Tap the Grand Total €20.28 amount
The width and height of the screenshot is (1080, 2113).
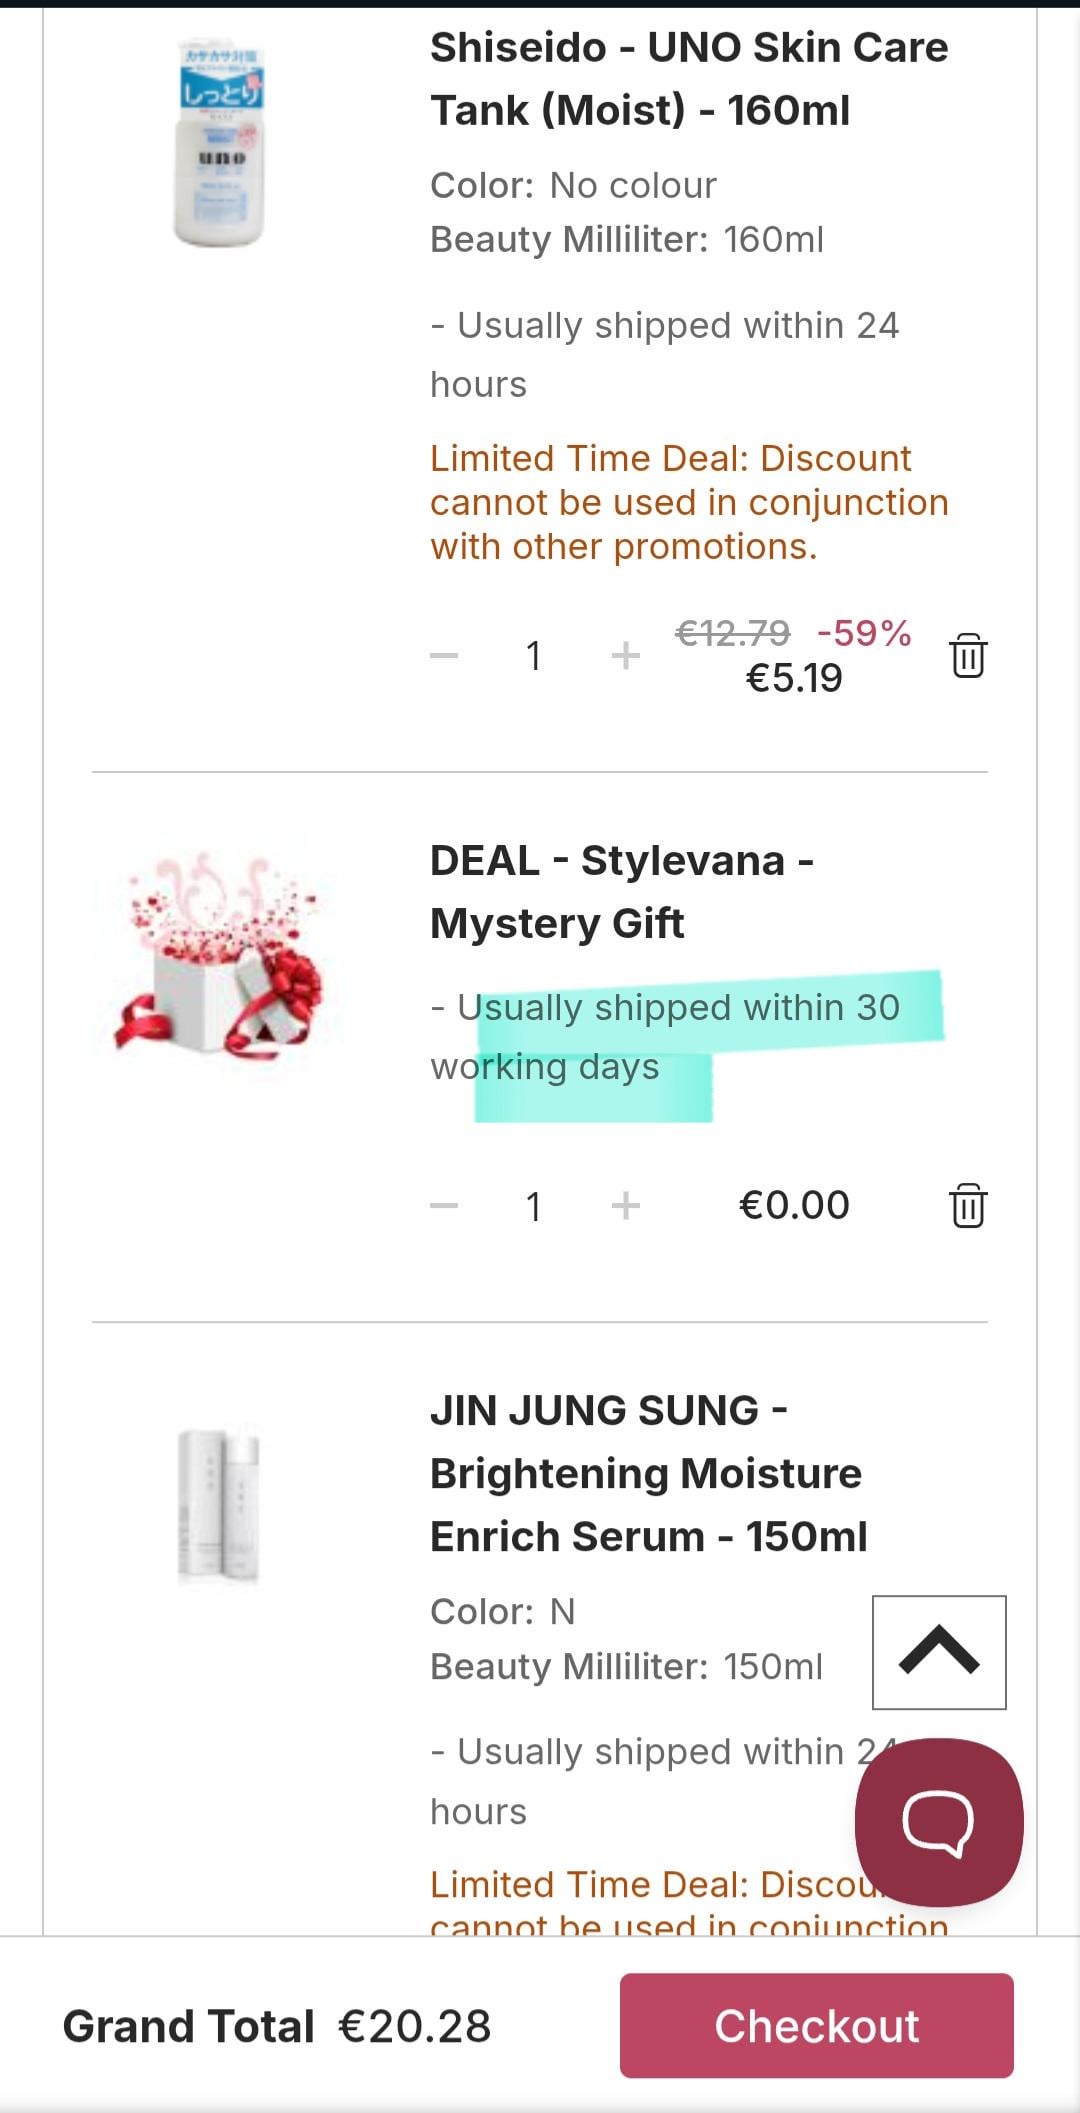(x=415, y=2027)
